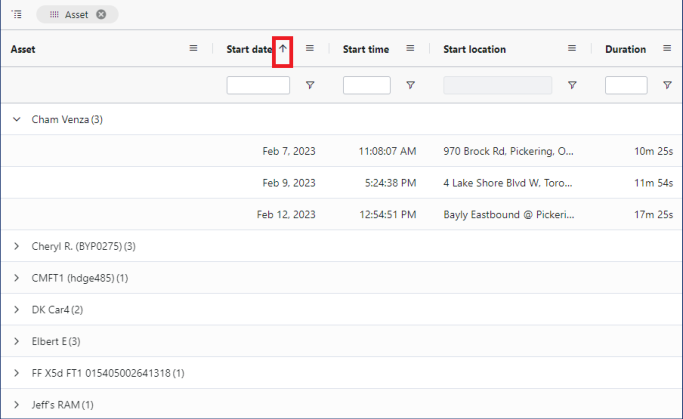
Task: Click the Start location filter funnel icon
Action: [x=572, y=86]
